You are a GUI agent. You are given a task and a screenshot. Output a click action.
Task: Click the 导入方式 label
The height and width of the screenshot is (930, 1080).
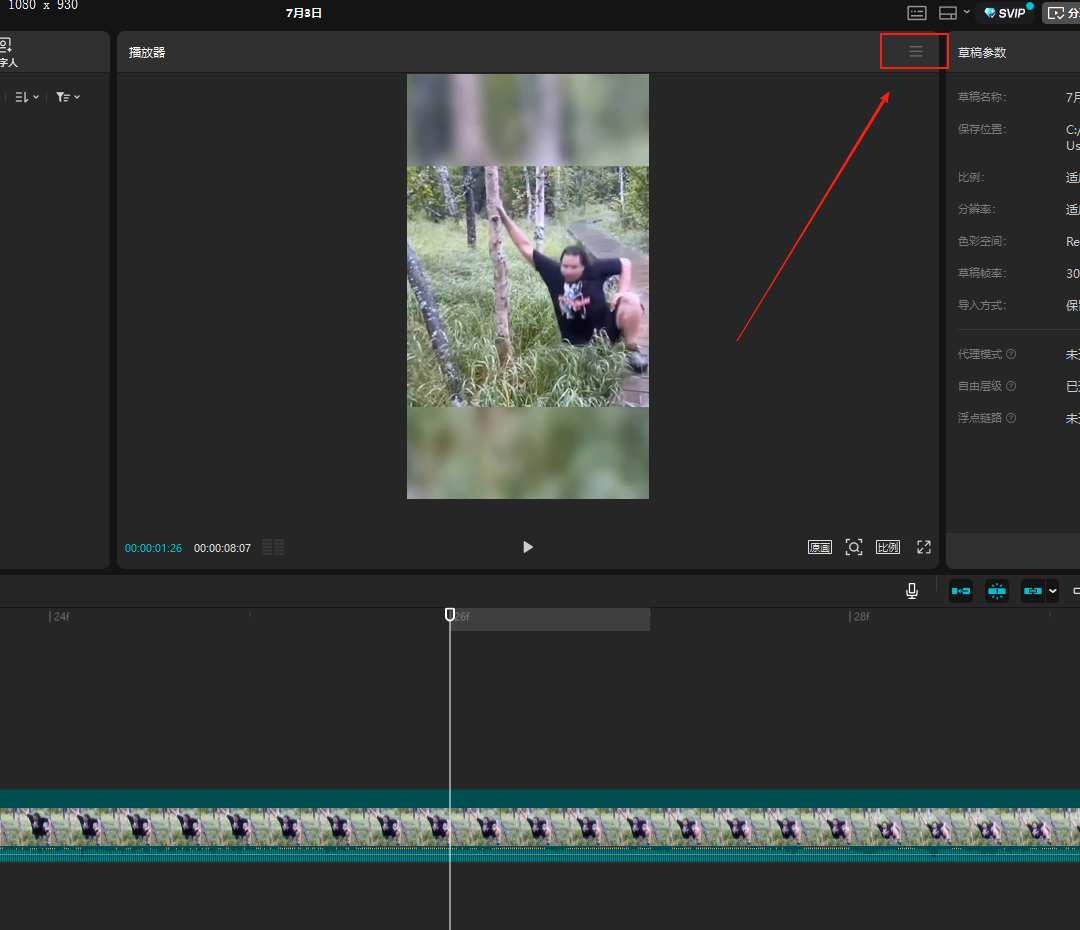pyautogui.click(x=982, y=304)
